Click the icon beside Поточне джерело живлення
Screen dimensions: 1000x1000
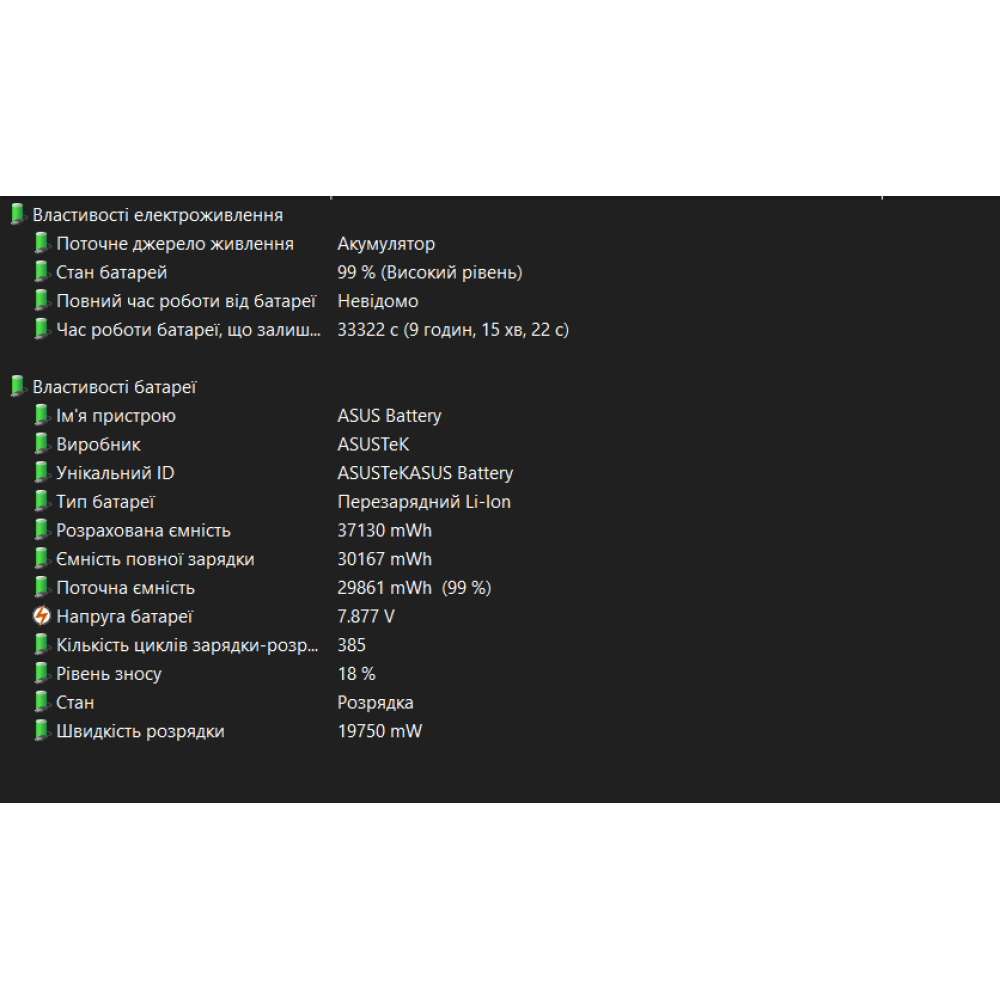(41, 244)
